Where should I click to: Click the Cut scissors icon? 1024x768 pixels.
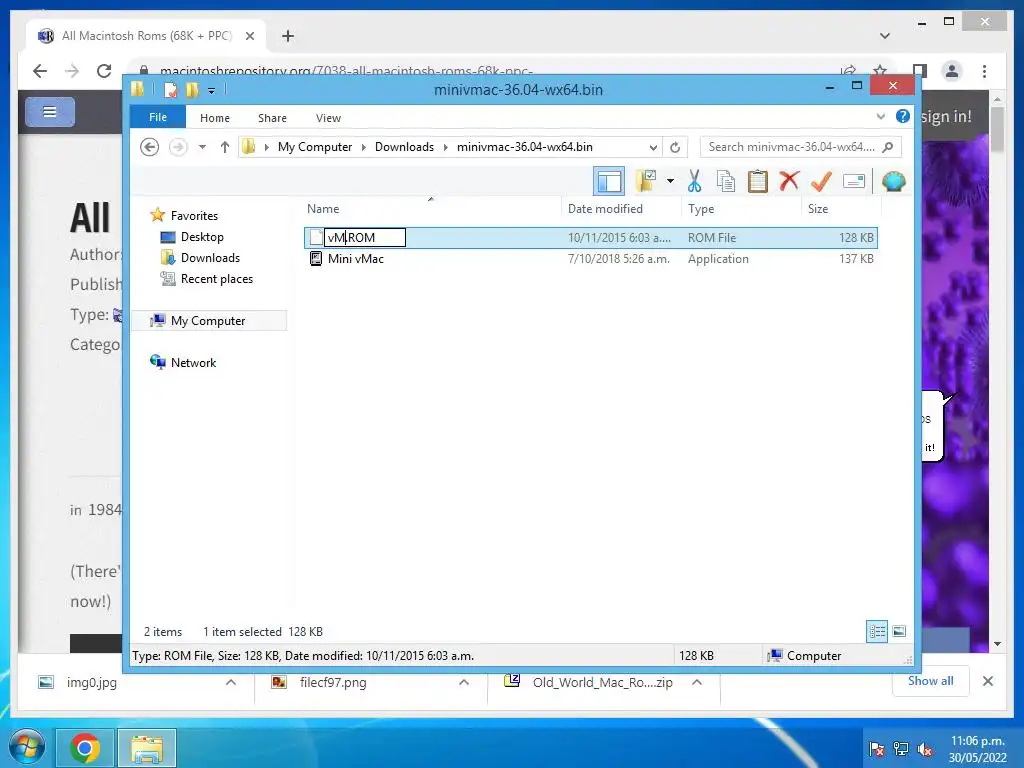coord(694,181)
